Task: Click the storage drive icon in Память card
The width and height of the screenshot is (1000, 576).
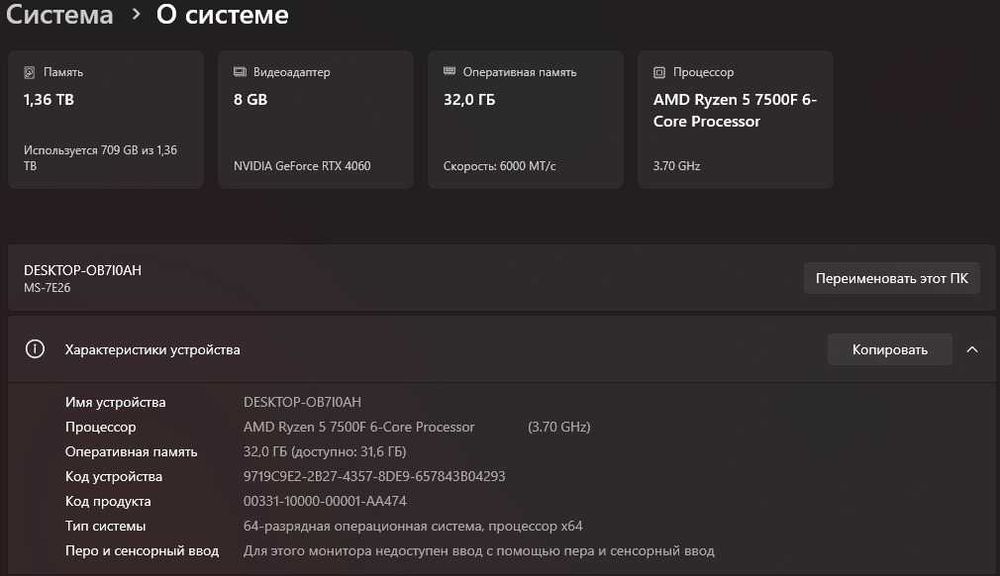Action: [x=30, y=72]
